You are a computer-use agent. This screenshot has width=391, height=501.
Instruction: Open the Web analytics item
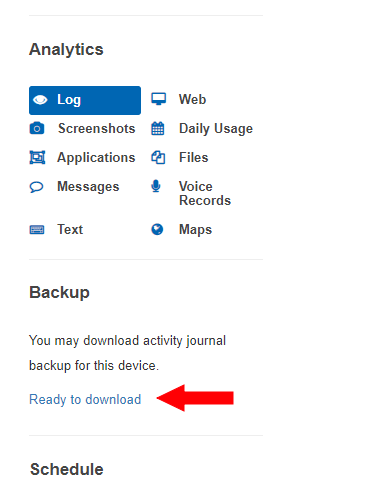point(192,99)
